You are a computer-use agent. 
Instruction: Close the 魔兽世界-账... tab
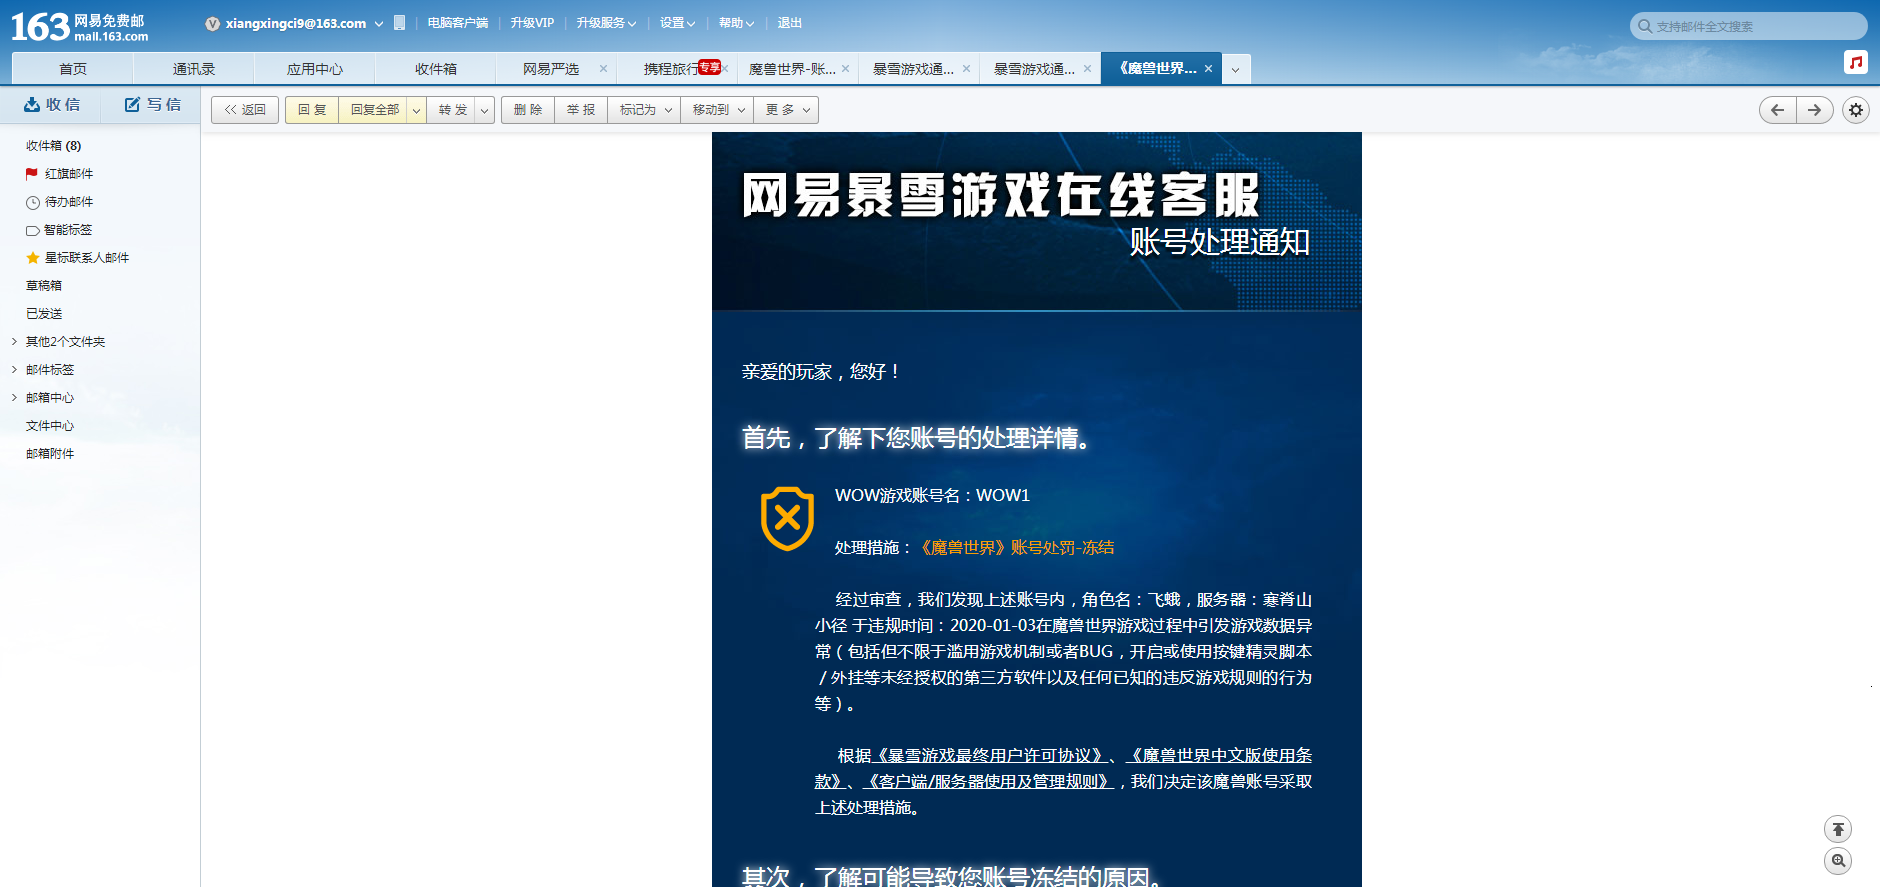pos(845,69)
